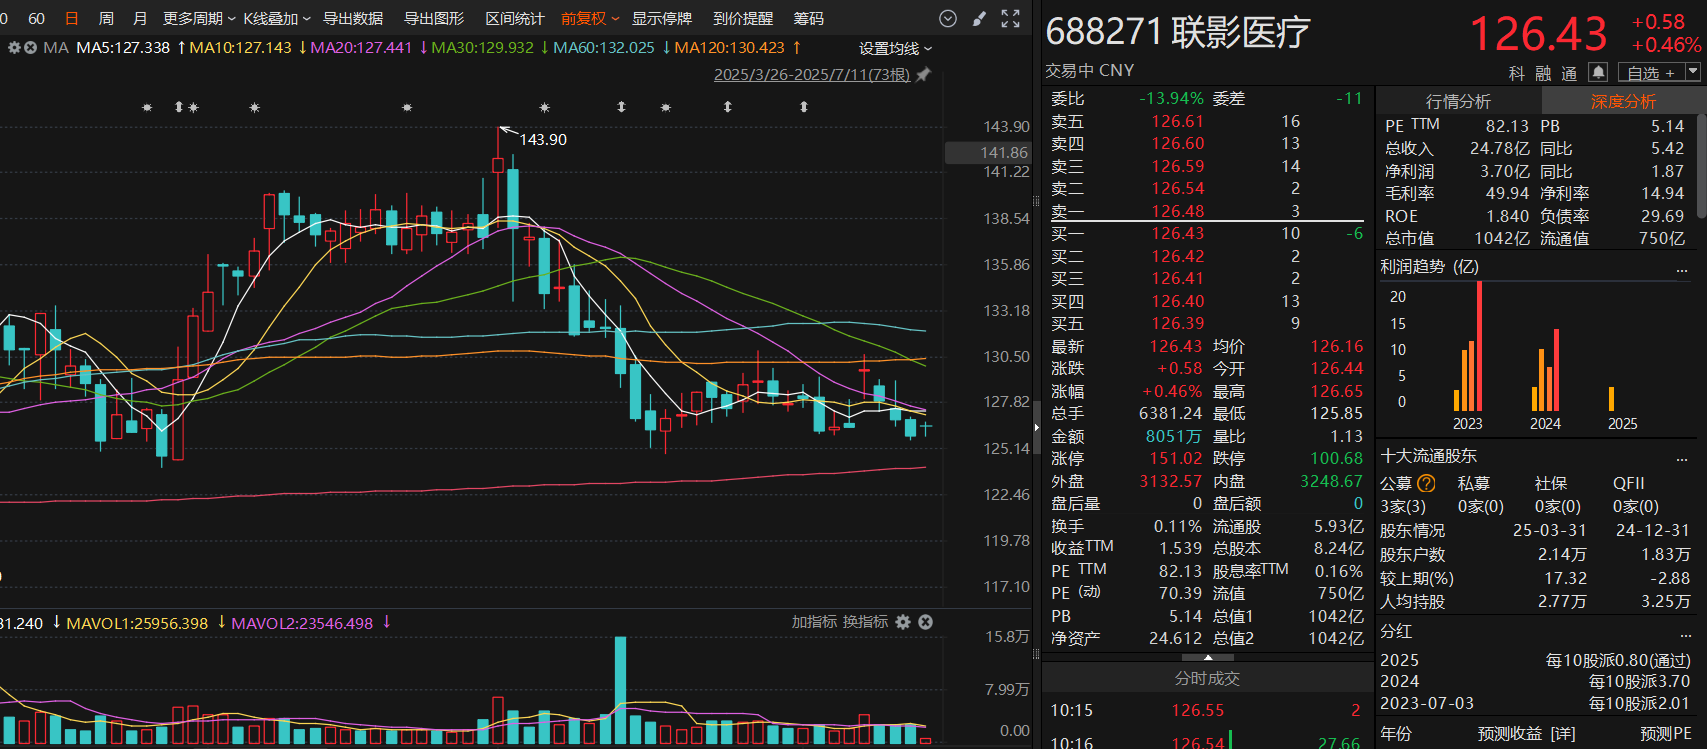Expand the 分时成交 panel upward arrow

[x=1208, y=658]
